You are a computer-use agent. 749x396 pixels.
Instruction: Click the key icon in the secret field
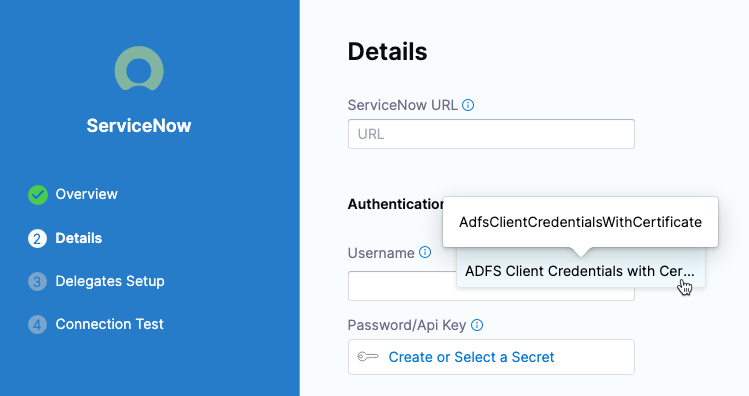click(x=368, y=357)
